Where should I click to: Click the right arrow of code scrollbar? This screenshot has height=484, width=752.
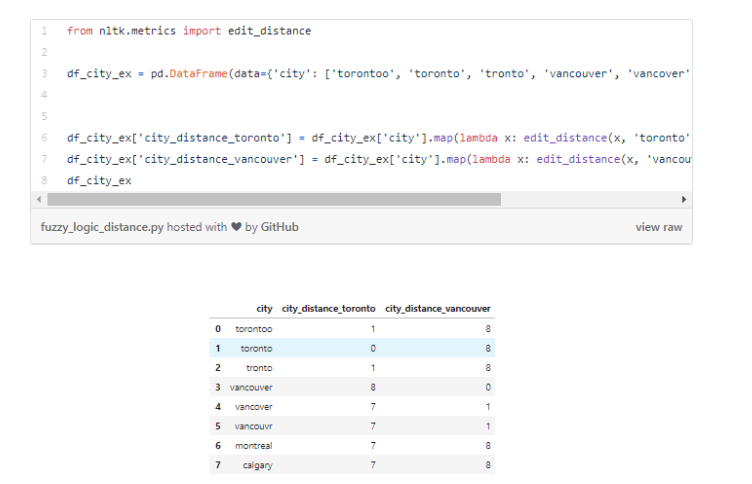685,199
